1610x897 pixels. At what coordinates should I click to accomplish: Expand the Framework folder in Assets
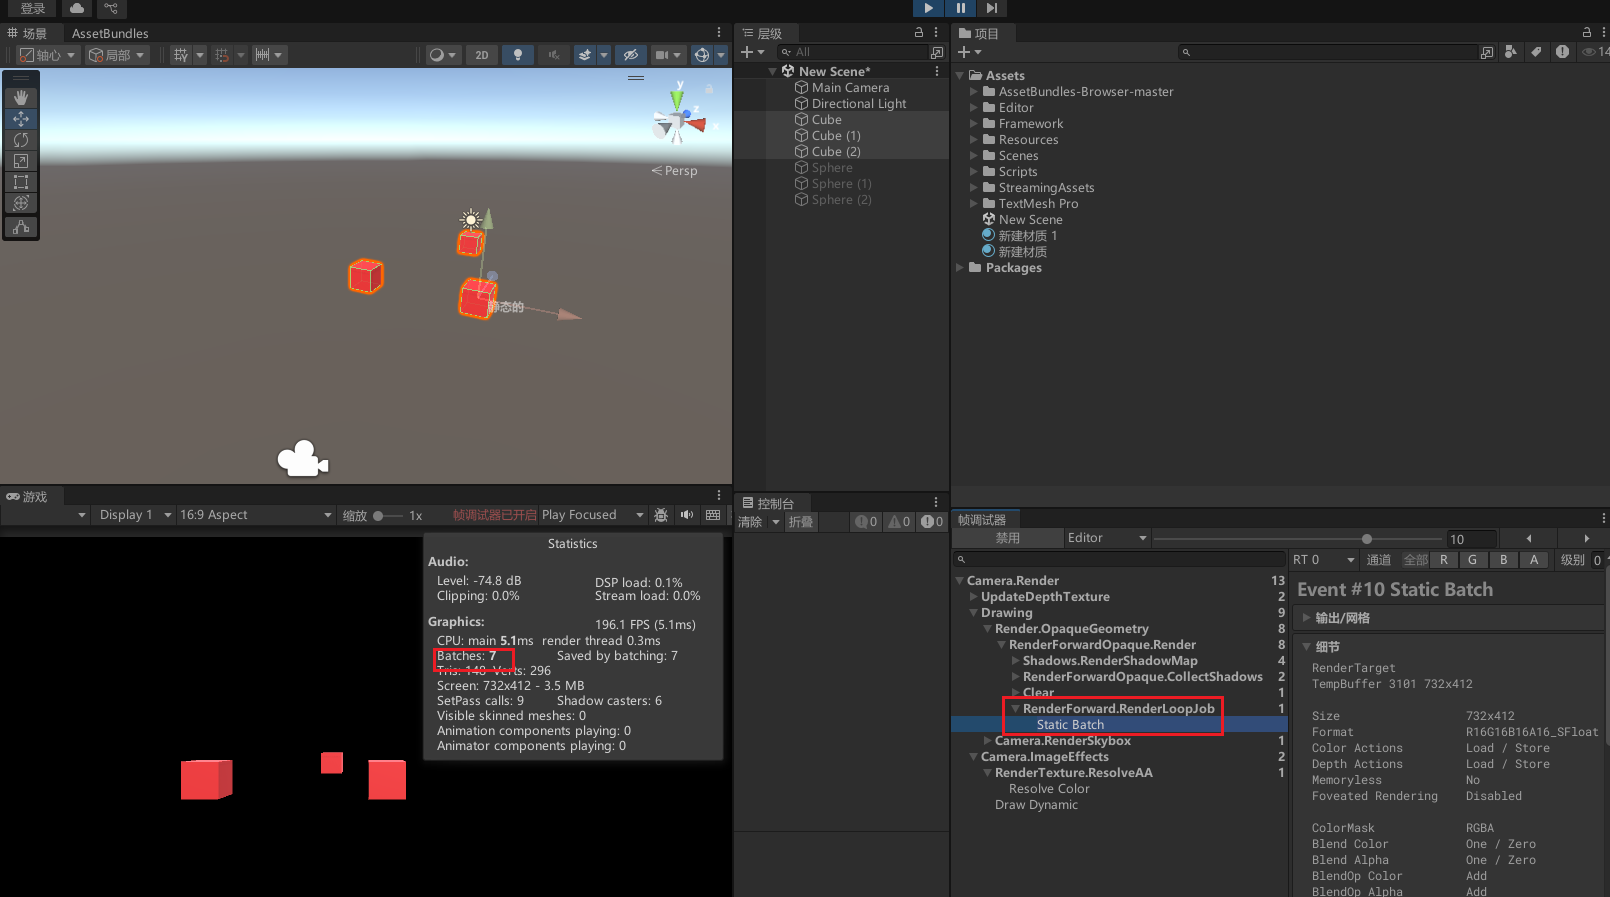974,124
